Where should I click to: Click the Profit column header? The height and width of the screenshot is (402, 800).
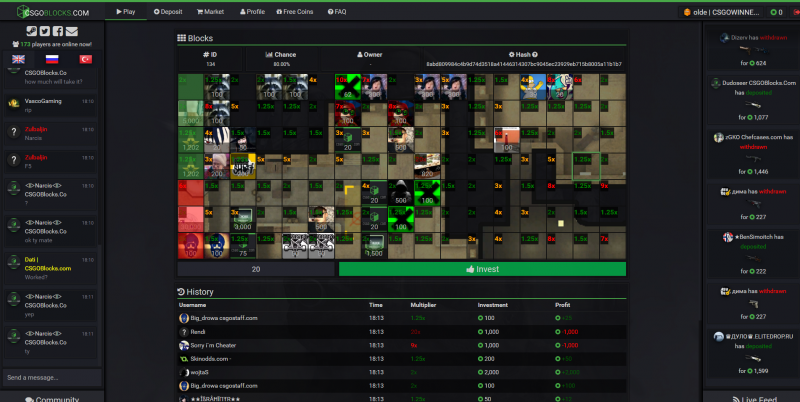pos(562,305)
